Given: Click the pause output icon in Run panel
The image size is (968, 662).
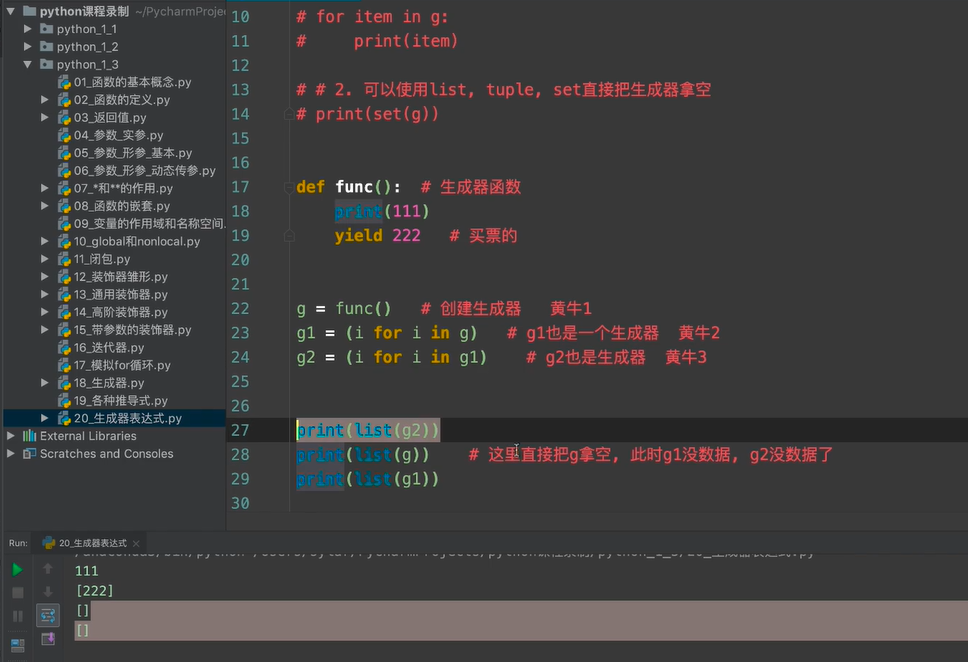Looking at the screenshot, I should click(x=17, y=616).
